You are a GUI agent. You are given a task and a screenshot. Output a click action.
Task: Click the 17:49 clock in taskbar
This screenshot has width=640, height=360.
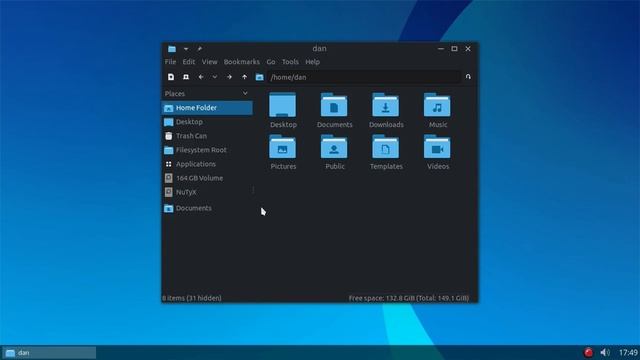pyautogui.click(x=628, y=352)
